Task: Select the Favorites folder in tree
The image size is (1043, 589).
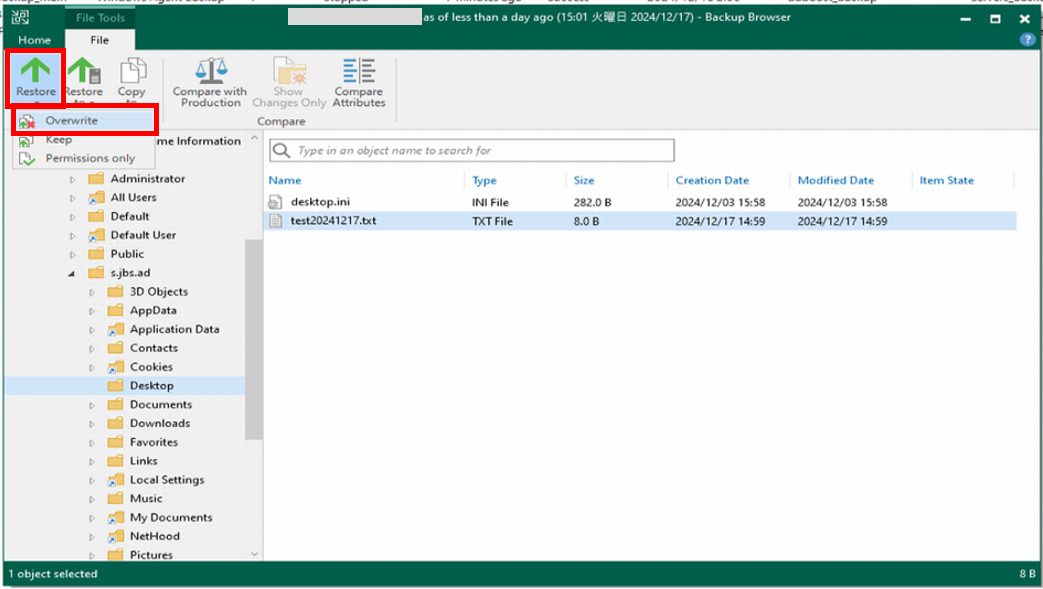Action: 154,442
